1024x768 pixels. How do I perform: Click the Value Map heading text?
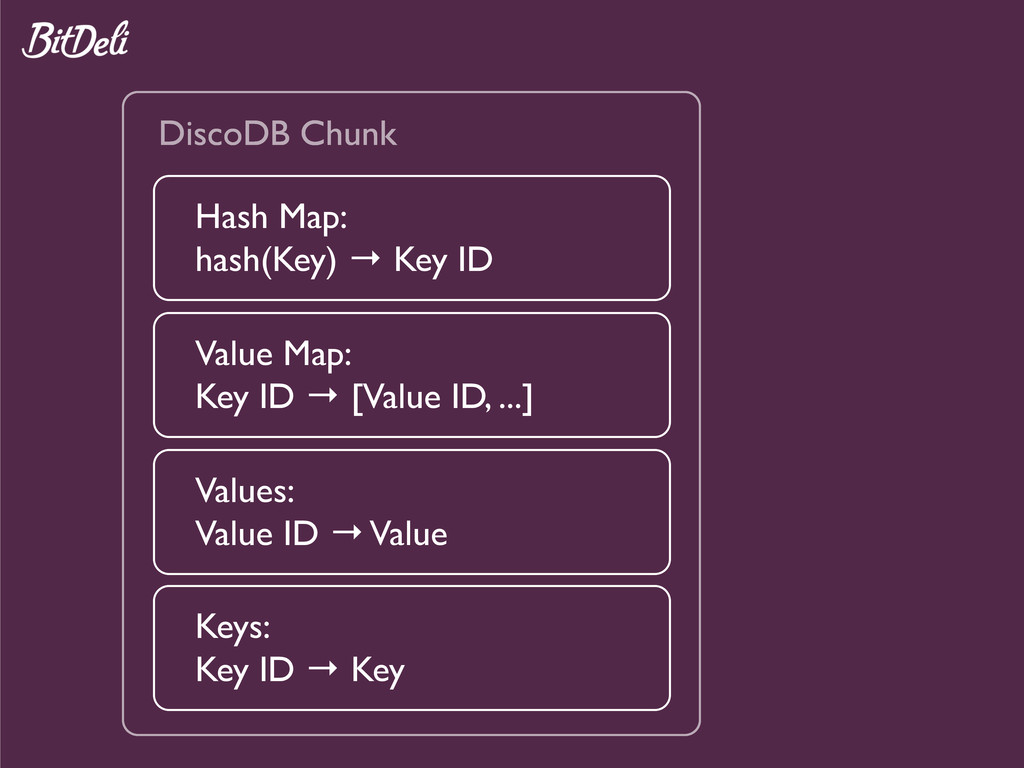273,355
